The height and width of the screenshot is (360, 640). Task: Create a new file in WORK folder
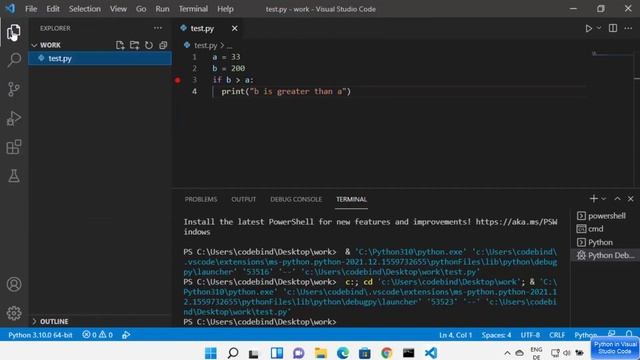(x=120, y=45)
